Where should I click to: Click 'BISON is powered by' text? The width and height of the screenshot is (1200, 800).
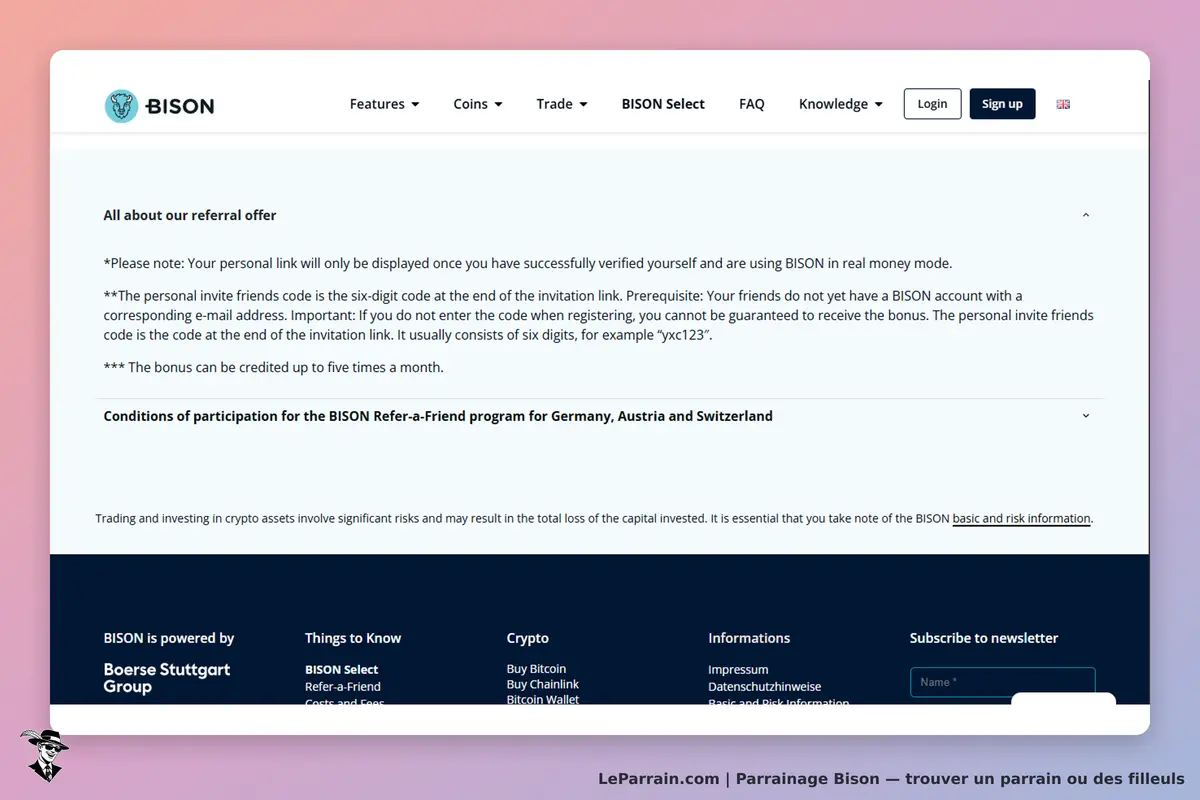(x=169, y=638)
